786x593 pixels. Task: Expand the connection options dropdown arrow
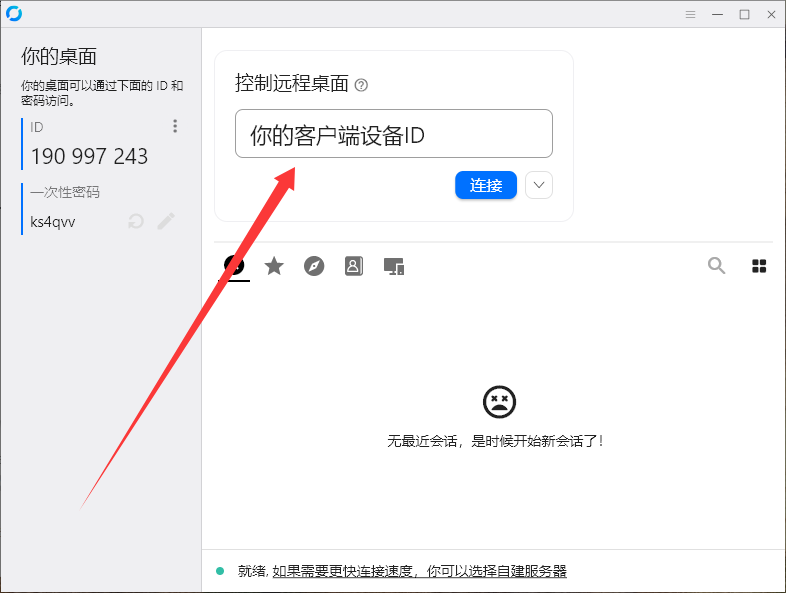click(x=539, y=185)
